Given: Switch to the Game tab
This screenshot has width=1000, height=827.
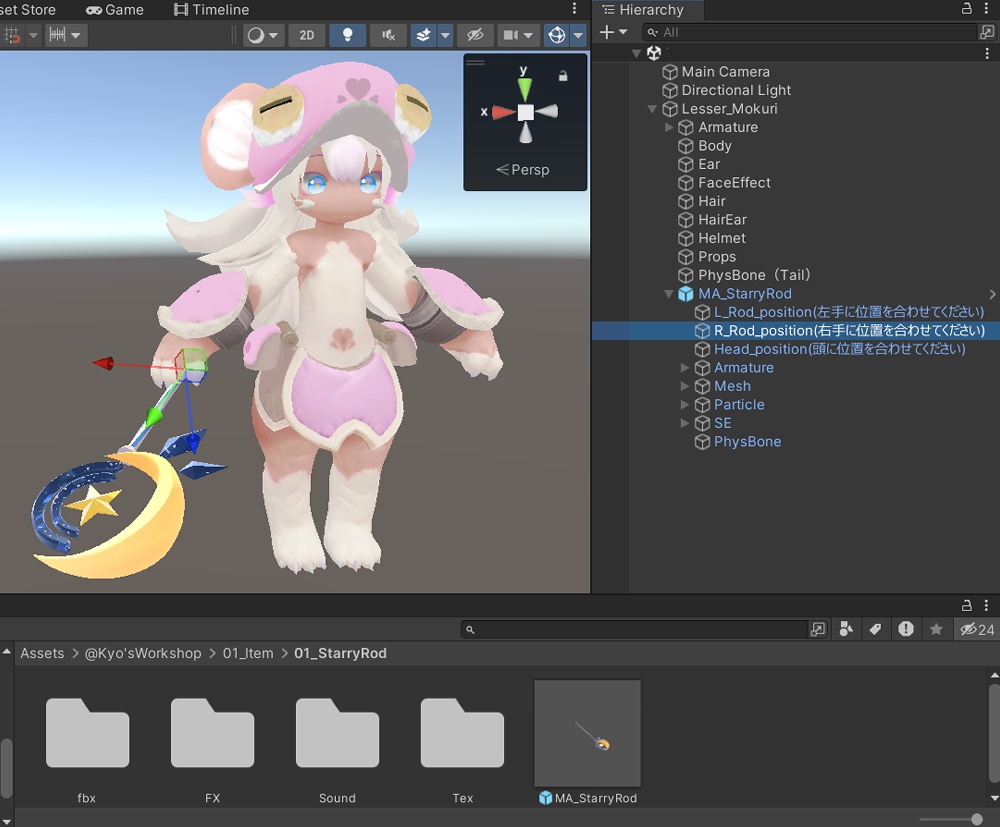Looking at the screenshot, I should pos(115,10).
